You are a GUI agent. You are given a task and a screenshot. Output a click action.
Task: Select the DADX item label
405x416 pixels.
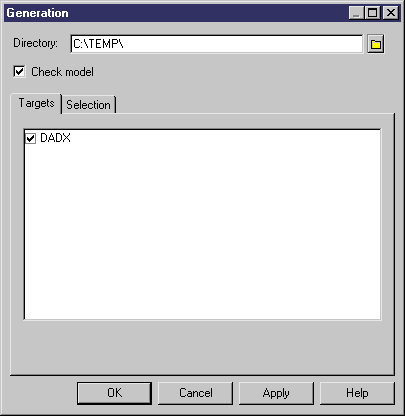(55, 138)
